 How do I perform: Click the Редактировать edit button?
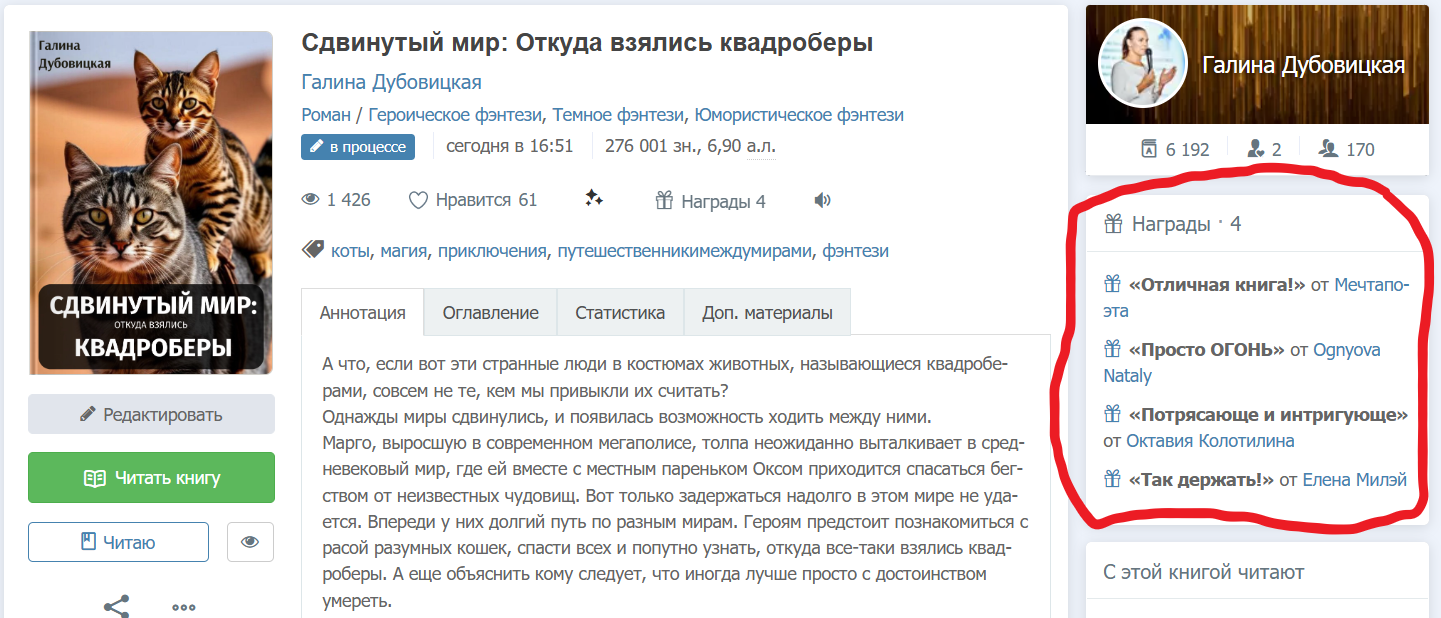pyautogui.click(x=151, y=414)
